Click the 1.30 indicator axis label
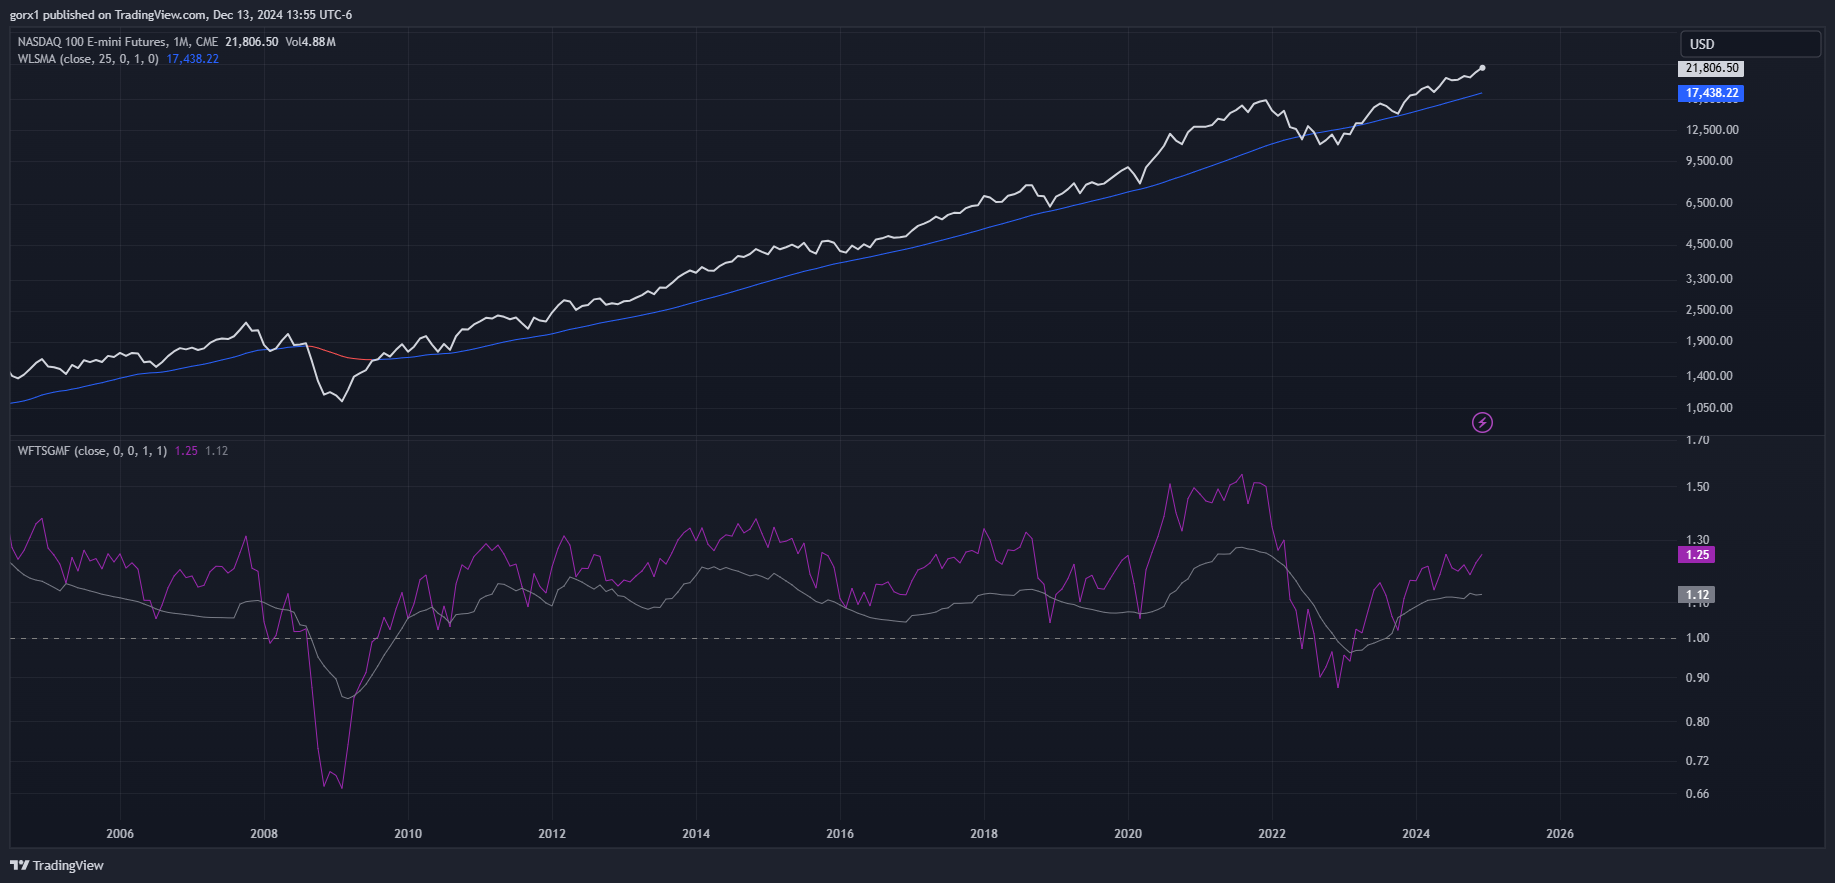The width and height of the screenshot is (1835, 883). coord(1697,540)
